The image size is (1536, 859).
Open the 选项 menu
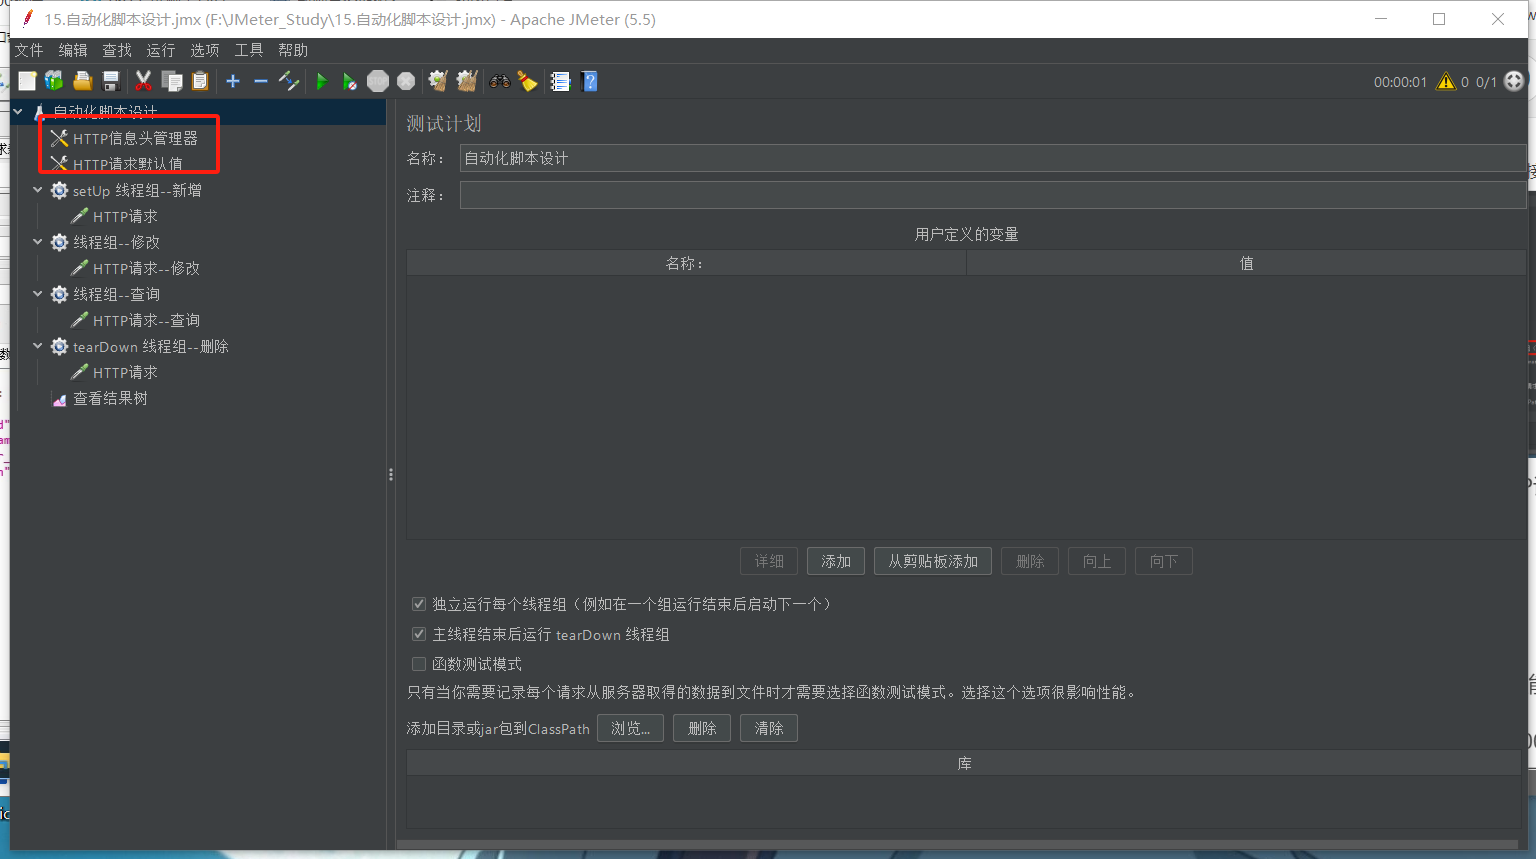(205, 50)
